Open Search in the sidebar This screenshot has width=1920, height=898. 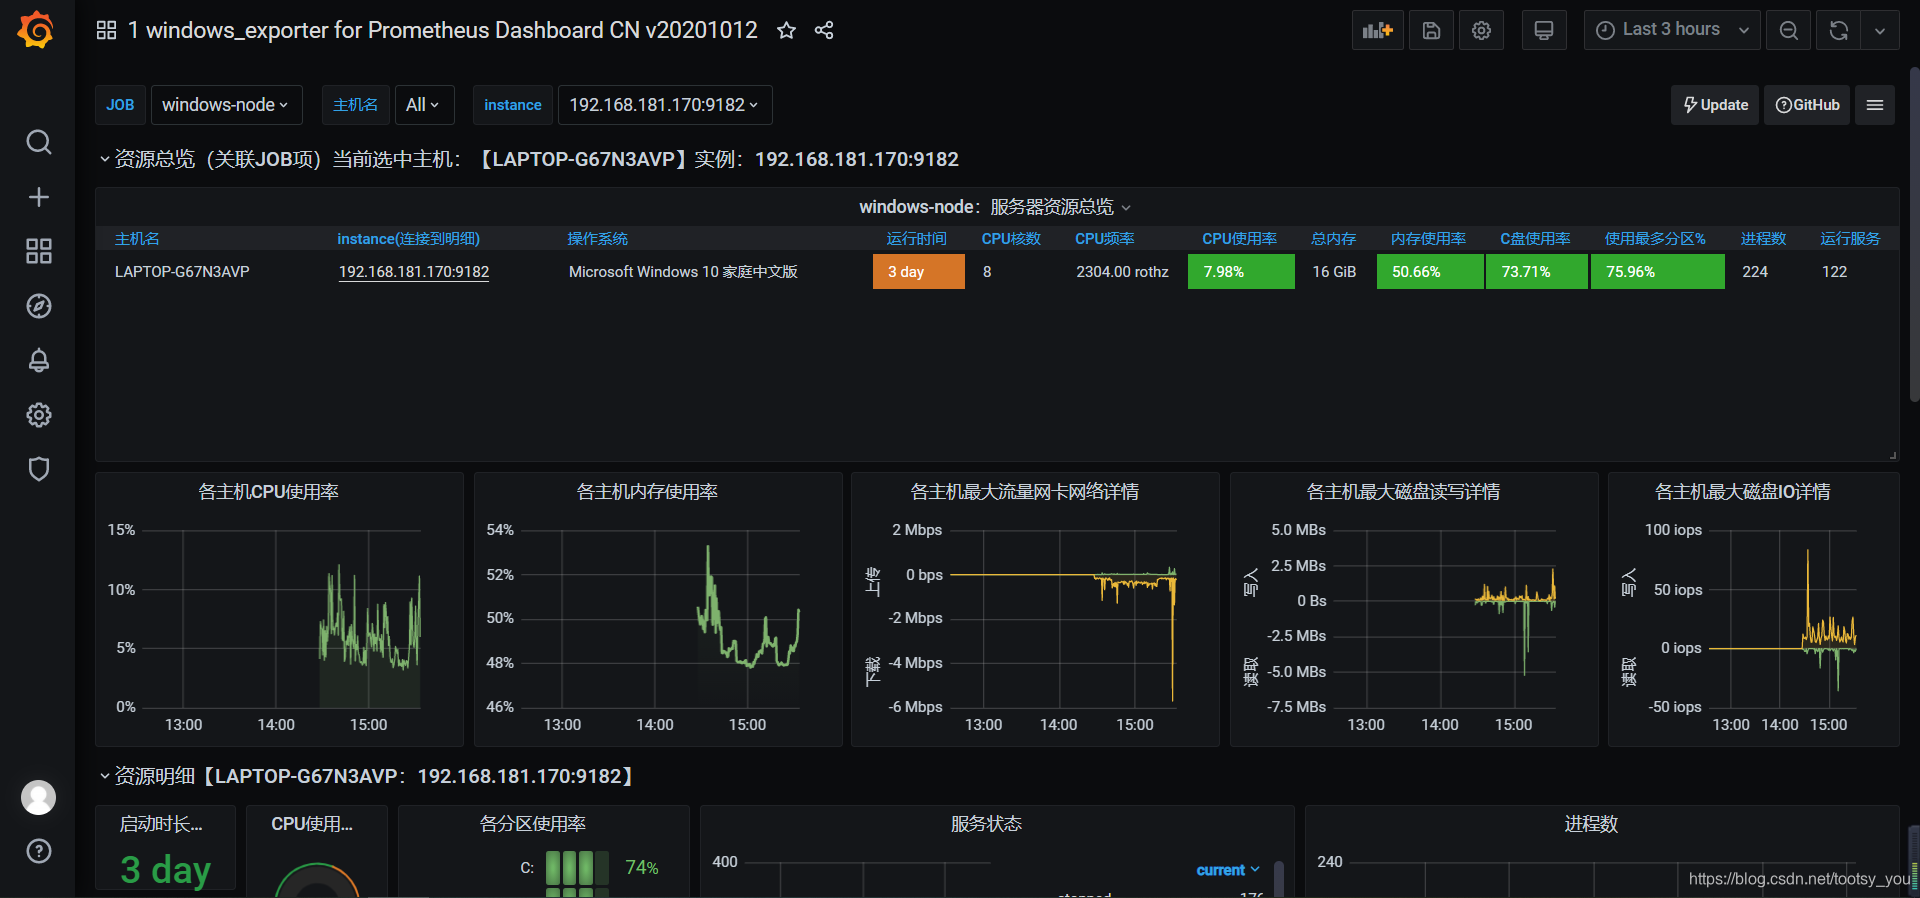click(38, 142)
